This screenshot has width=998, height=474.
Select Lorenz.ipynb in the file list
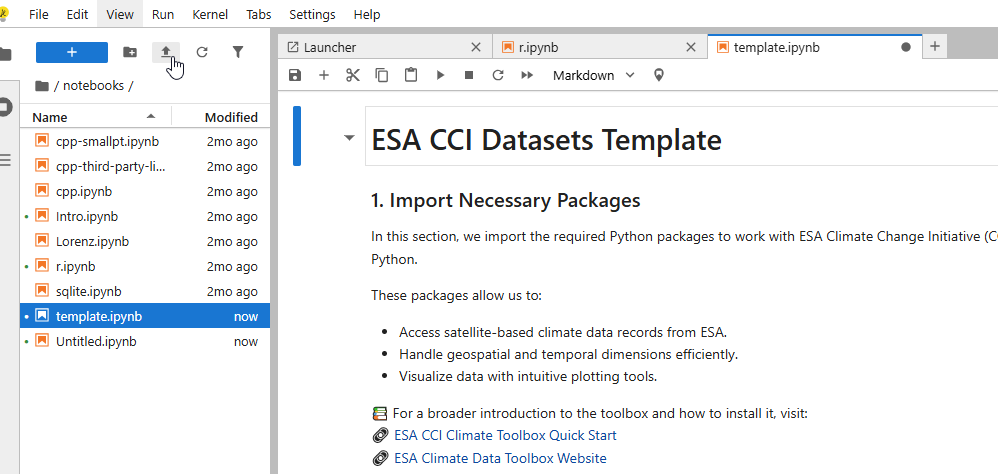coord(92,241)
